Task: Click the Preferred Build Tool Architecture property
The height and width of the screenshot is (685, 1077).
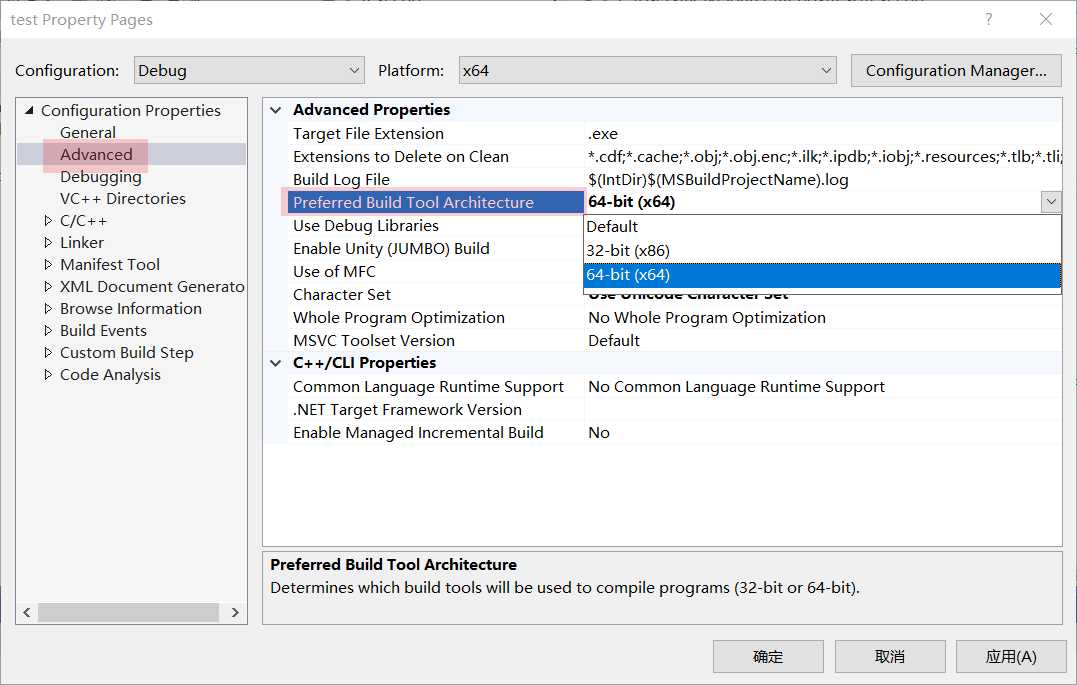Action: click(x=413, y=202)
